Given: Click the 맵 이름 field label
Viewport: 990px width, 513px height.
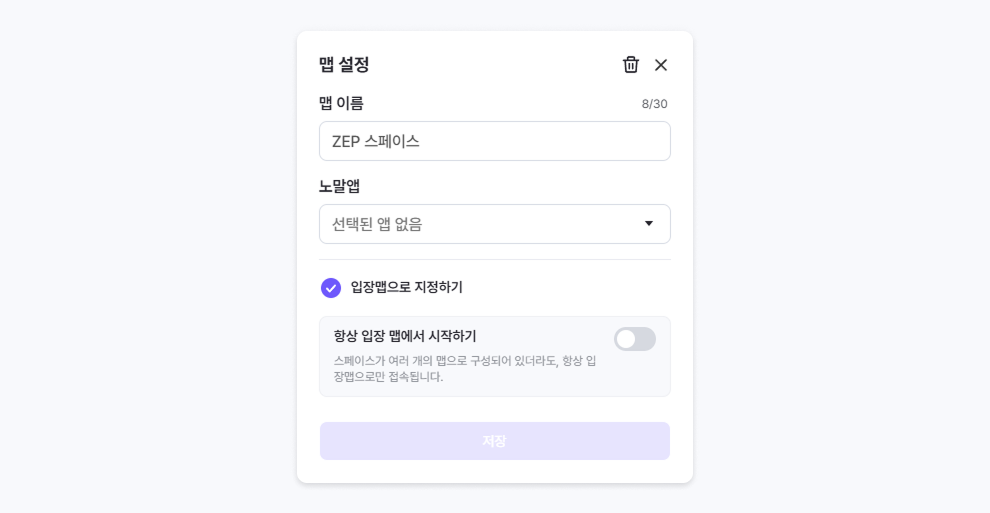Looking at the screenshot, I should click(x=341, y=103).
